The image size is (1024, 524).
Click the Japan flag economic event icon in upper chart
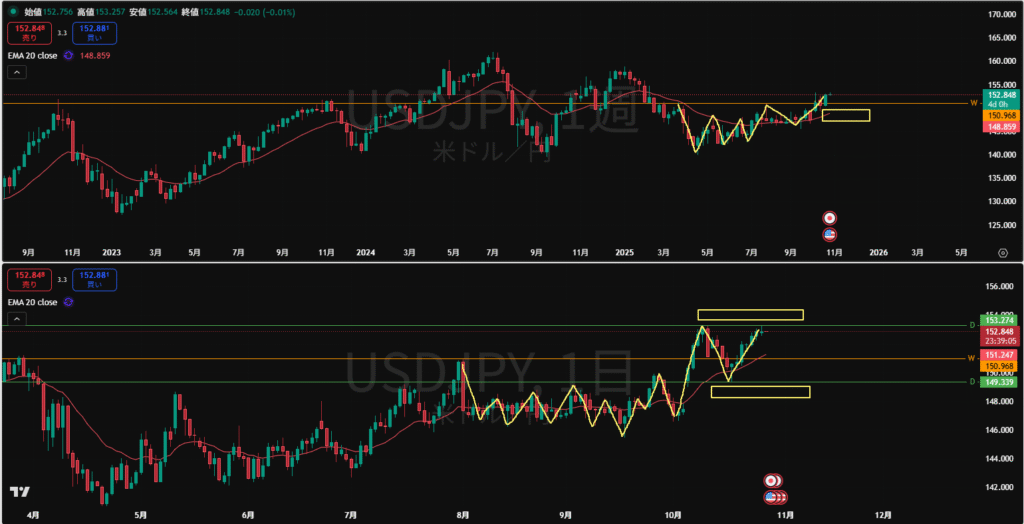[x=829, y=217]
